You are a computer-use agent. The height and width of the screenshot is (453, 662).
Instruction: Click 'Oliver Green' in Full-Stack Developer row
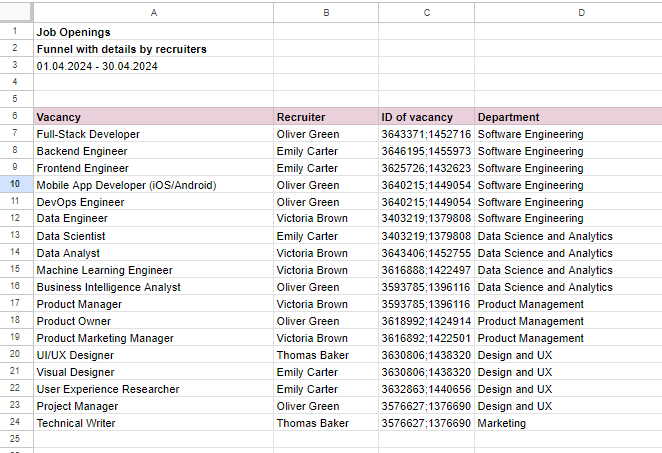click(326, 133)
